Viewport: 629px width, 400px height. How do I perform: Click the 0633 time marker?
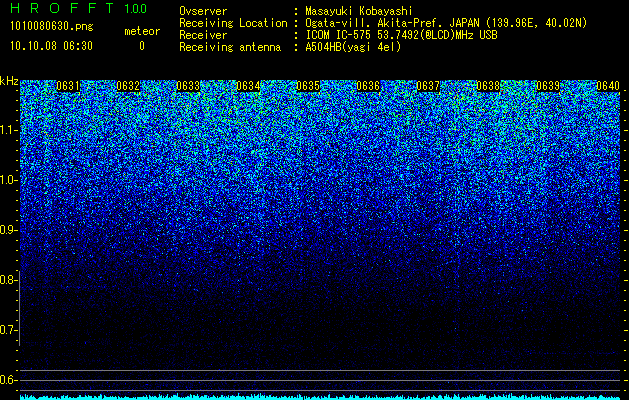point(188,86)
